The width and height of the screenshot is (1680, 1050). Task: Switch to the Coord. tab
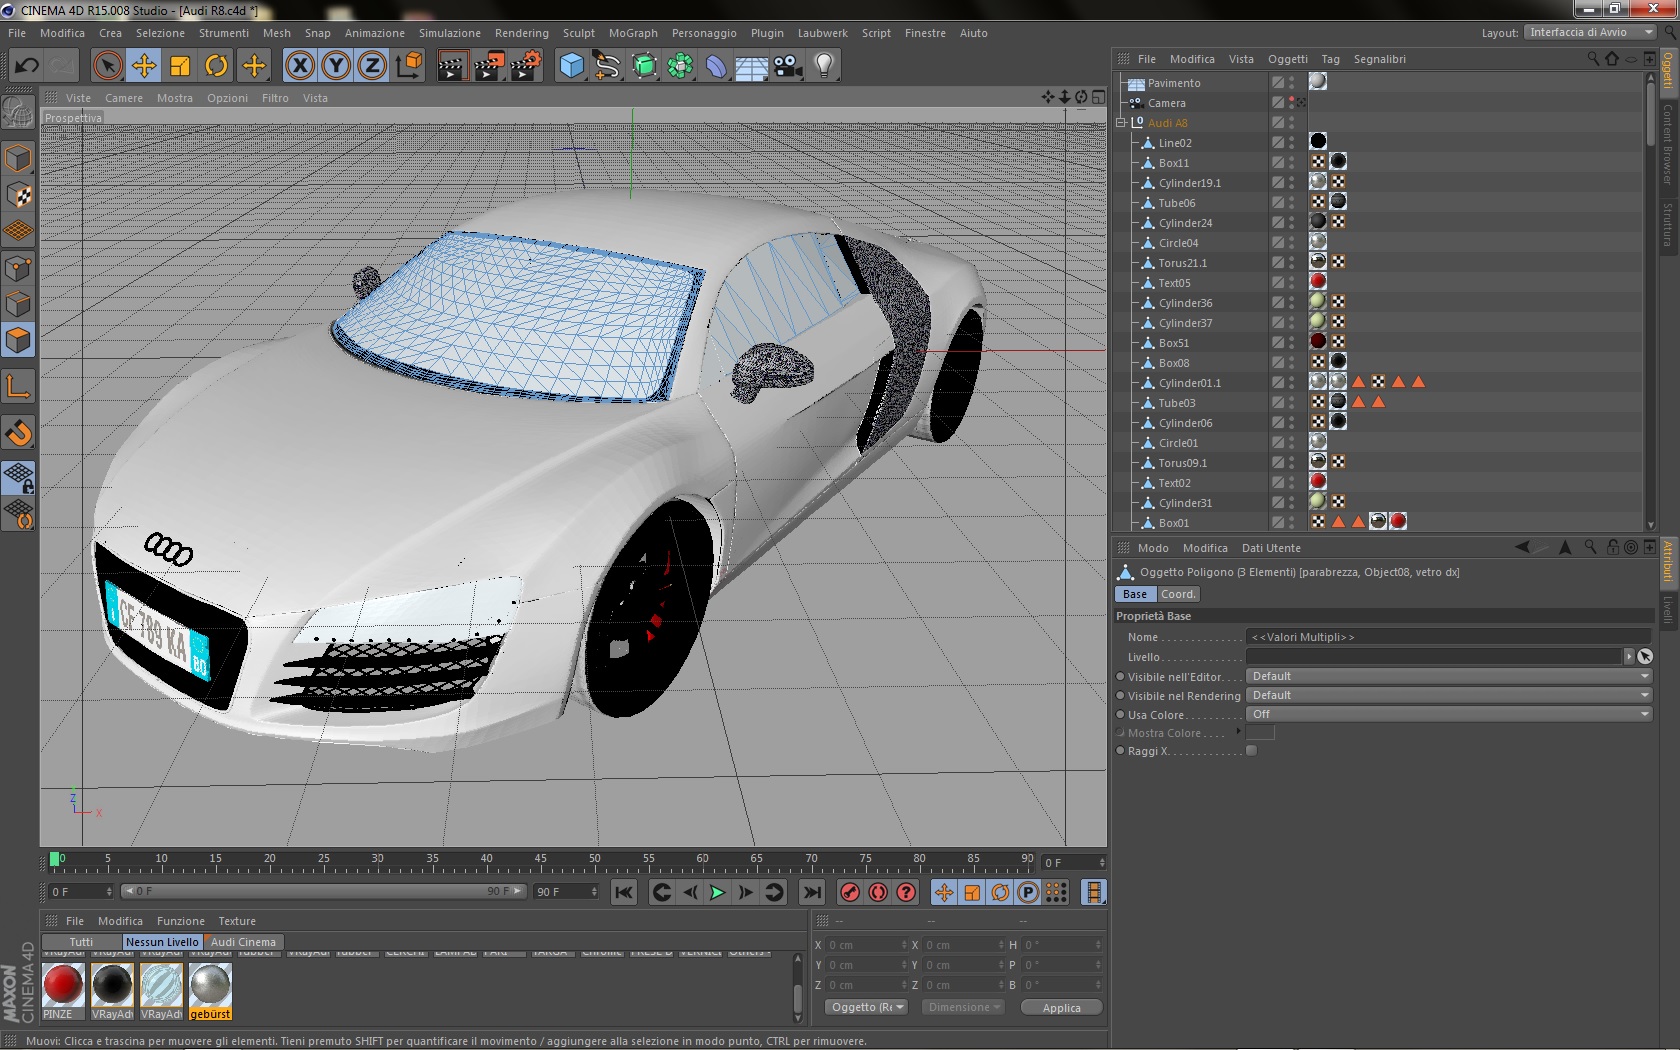coord(1177,594)
